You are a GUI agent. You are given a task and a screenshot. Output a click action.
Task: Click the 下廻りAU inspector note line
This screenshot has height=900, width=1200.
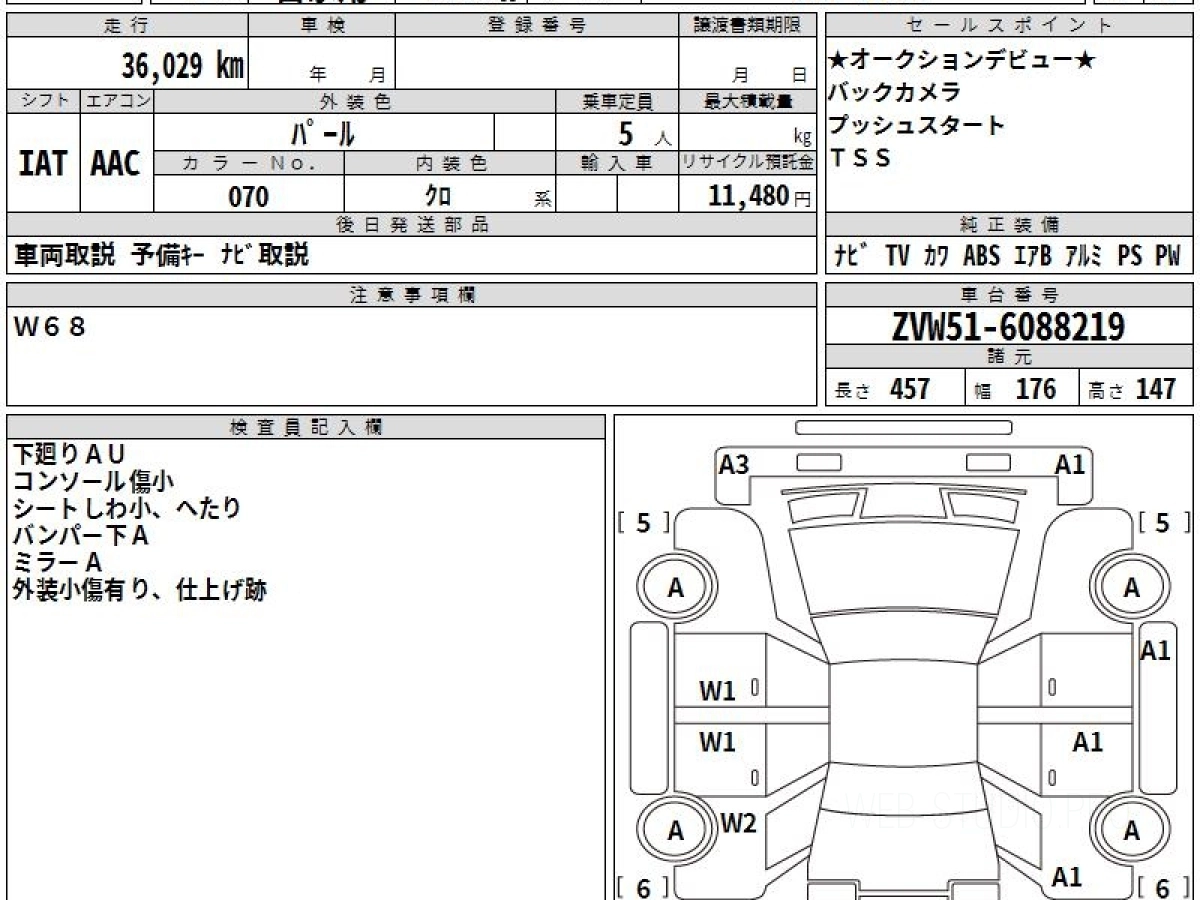(x=69, y=454)
